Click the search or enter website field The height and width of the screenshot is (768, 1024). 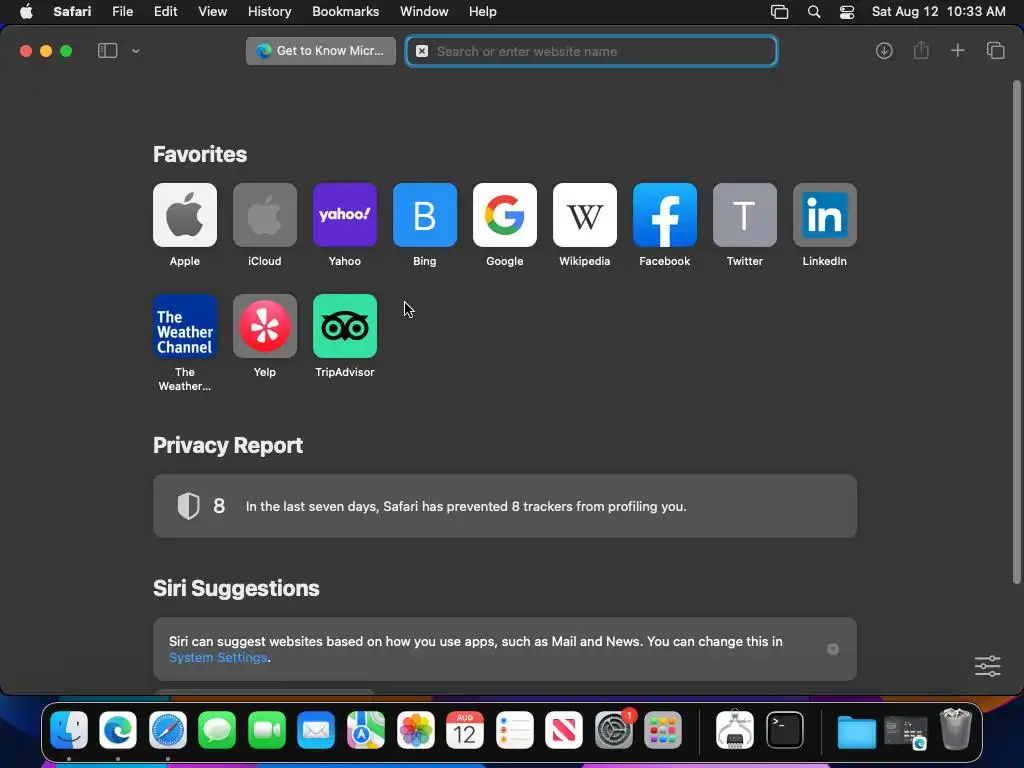click(x=592, y=51)
